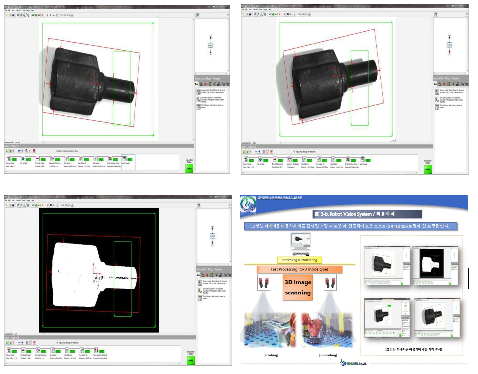Click first palette tab icon in bottom-left window
478x374 pixels.
click(199, 274)
